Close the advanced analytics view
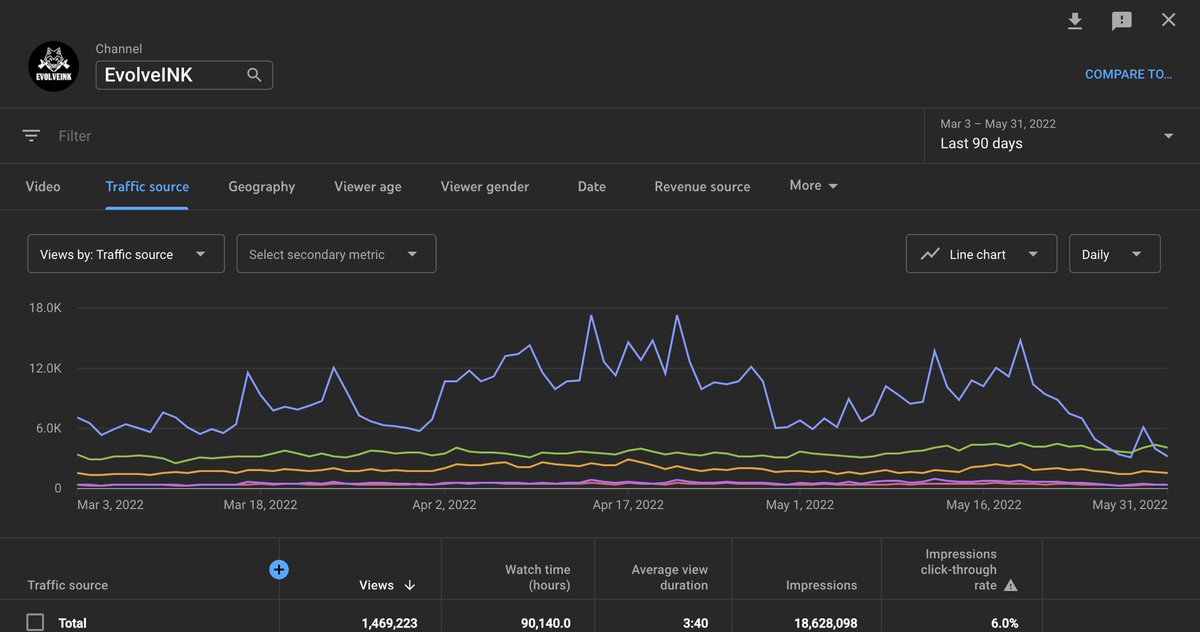Screen dimensions: 1200x632 click(1168, 20)
